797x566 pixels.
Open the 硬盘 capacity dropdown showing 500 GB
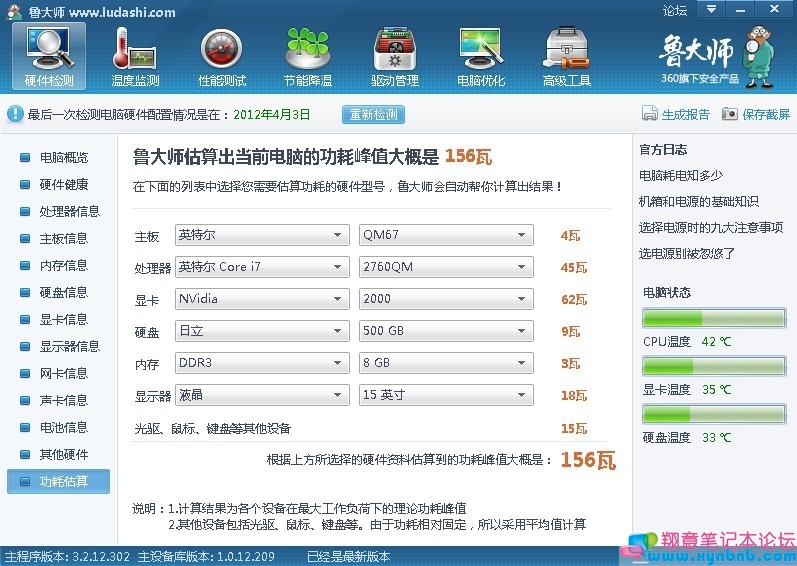446,331
